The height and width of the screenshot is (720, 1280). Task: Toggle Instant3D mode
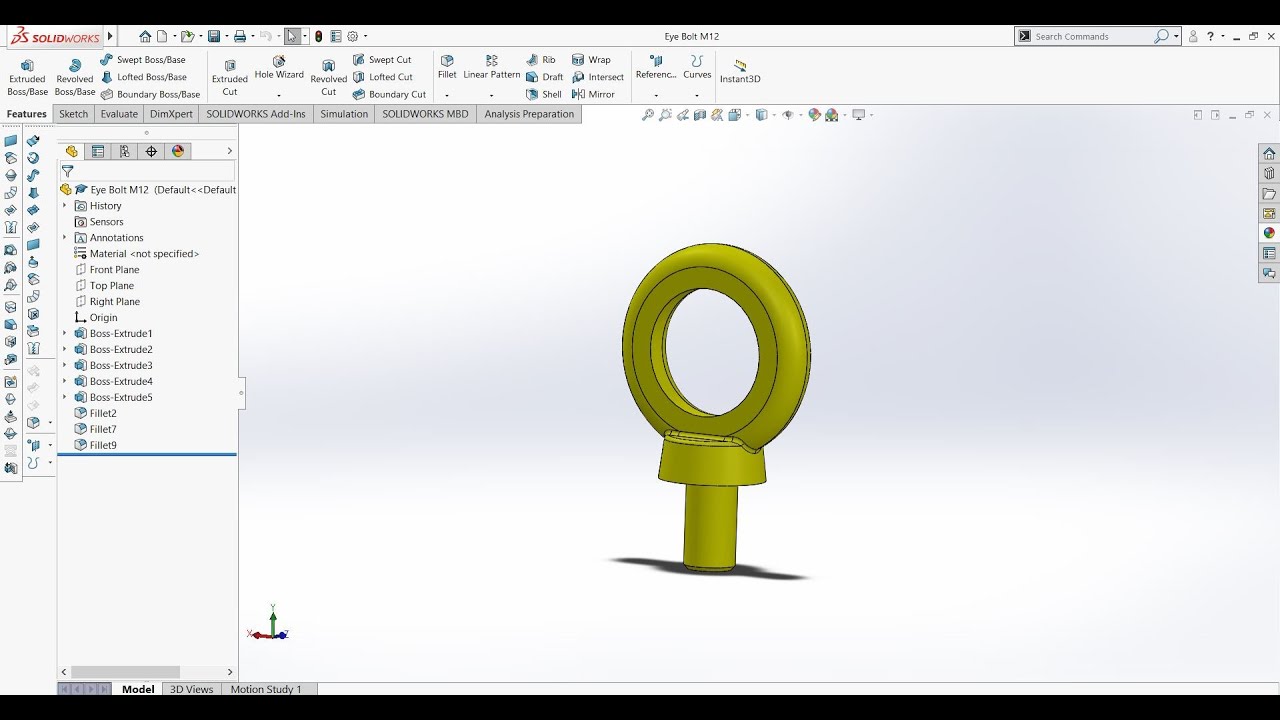(740, 71)
